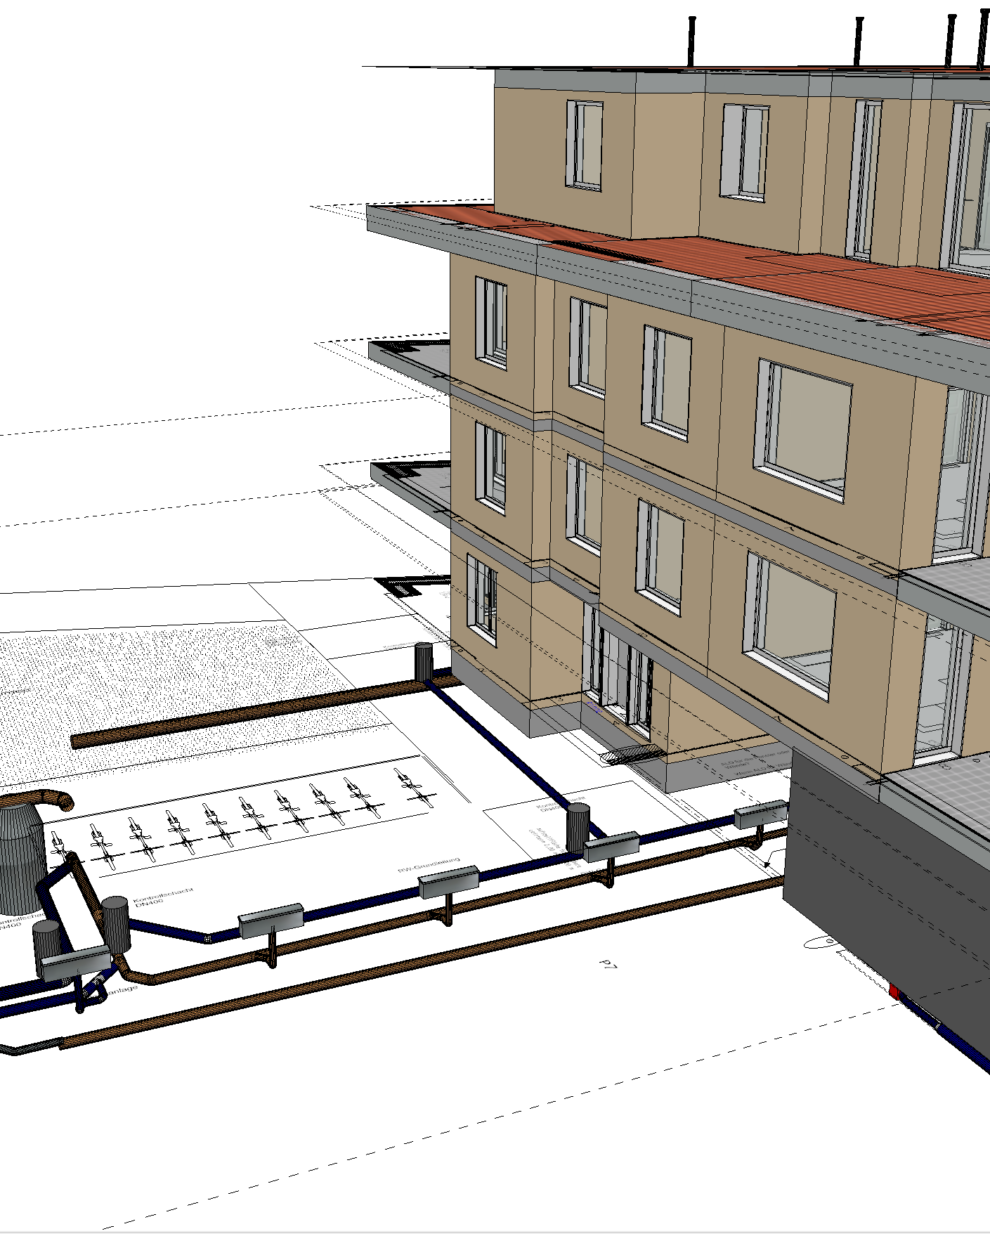The width and height of the screenshot is (990, 1236).
Task: Select the manhole cylinder at building corner
Action: point(424,659)
